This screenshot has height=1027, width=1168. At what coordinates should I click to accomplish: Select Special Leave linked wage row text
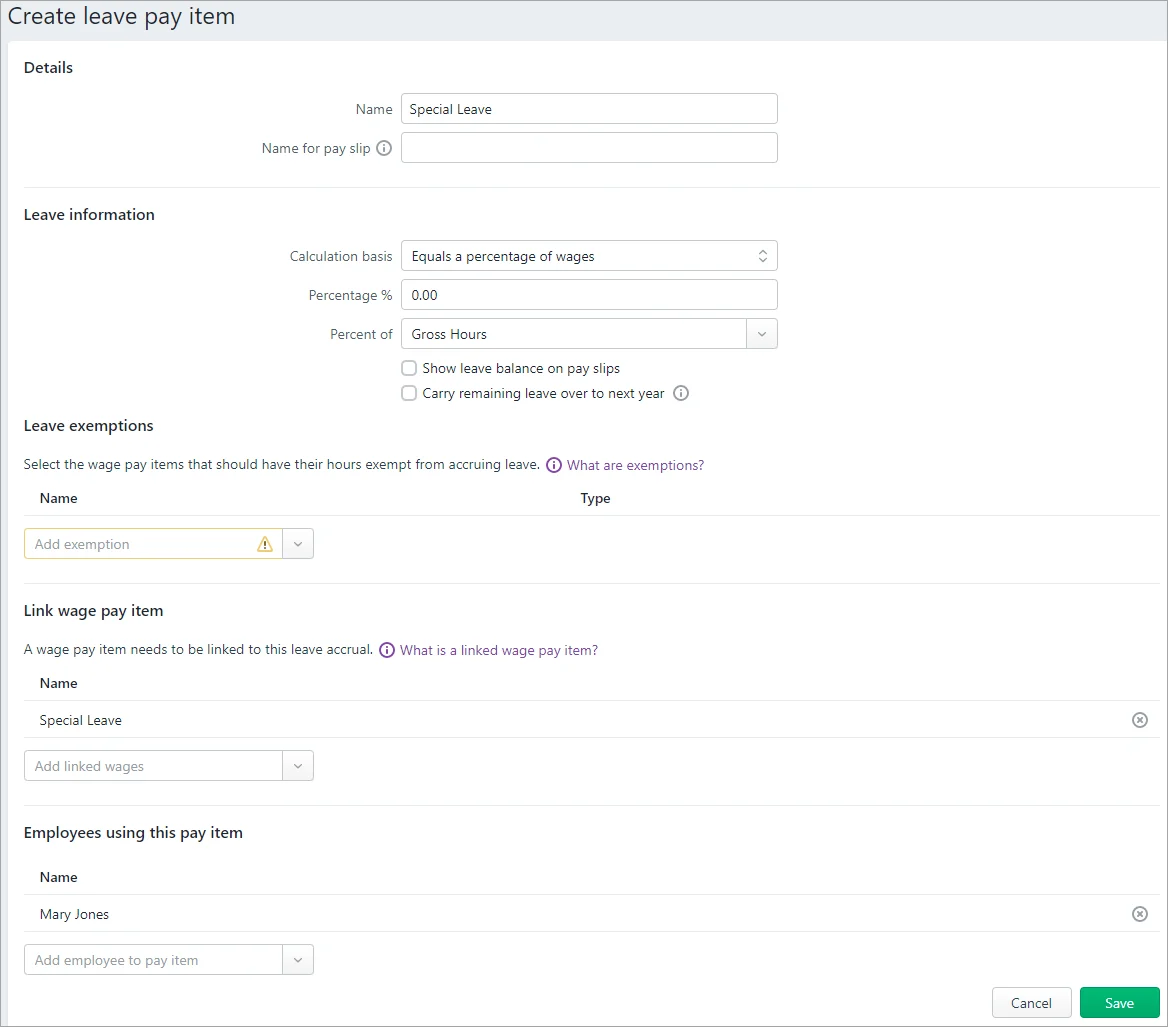pyautogui.click(x=80, y=721)
